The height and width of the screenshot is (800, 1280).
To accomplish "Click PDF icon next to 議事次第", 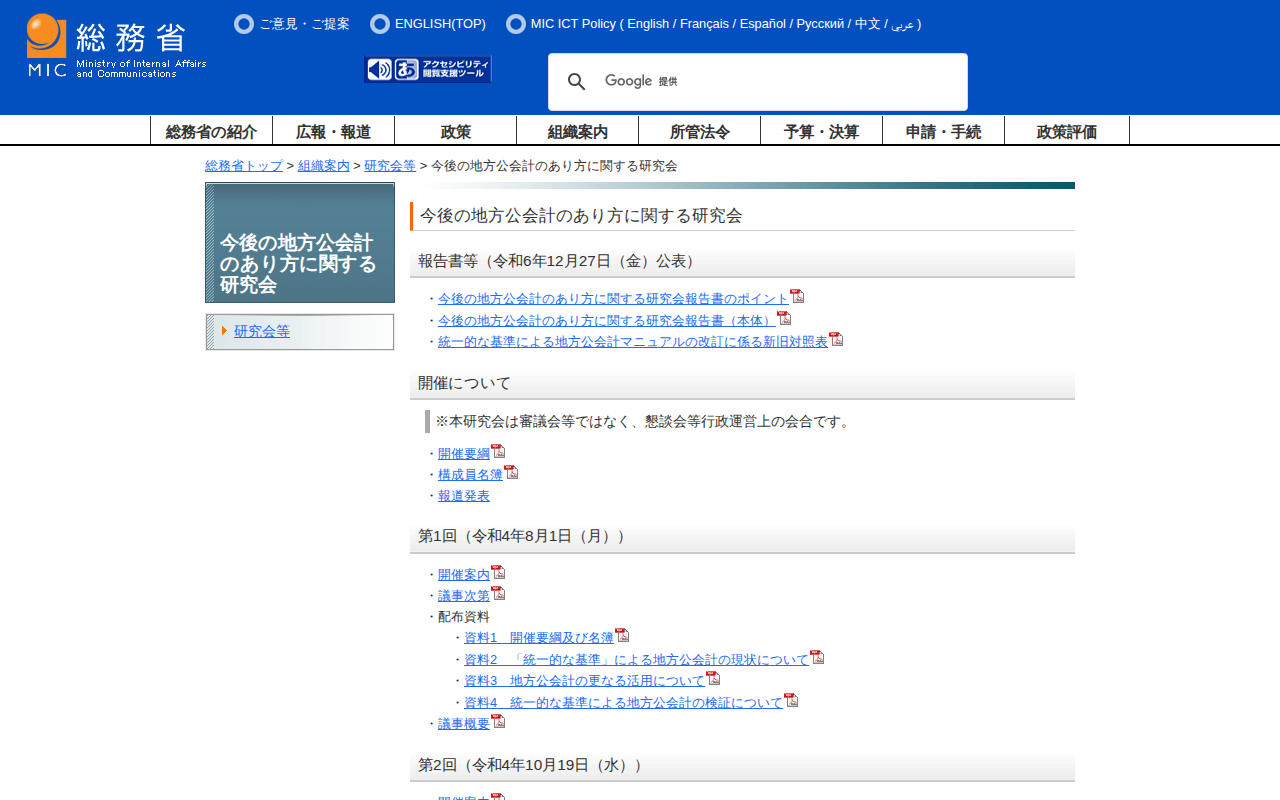I will 498,593.
